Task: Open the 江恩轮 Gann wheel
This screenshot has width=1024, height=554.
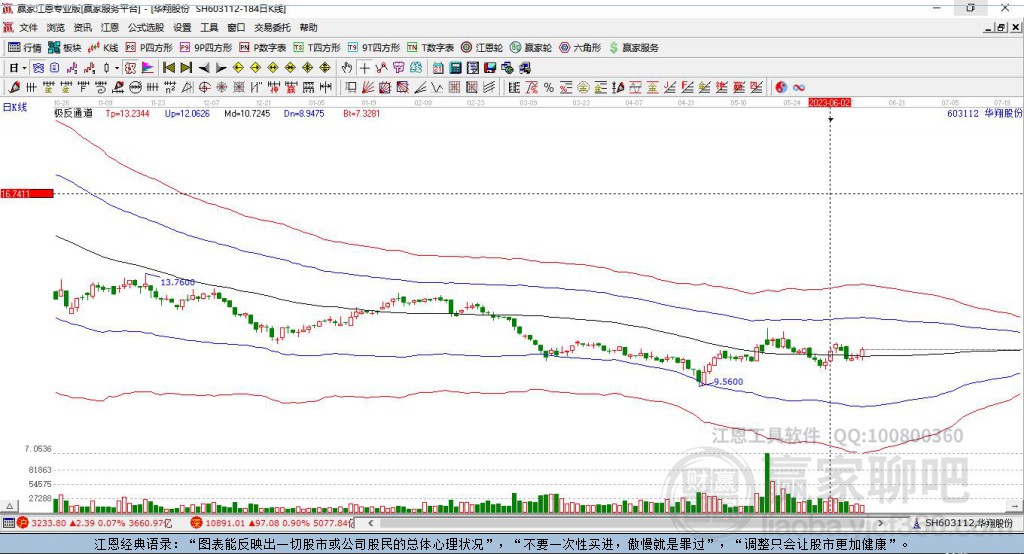Action: pos(482,48)
